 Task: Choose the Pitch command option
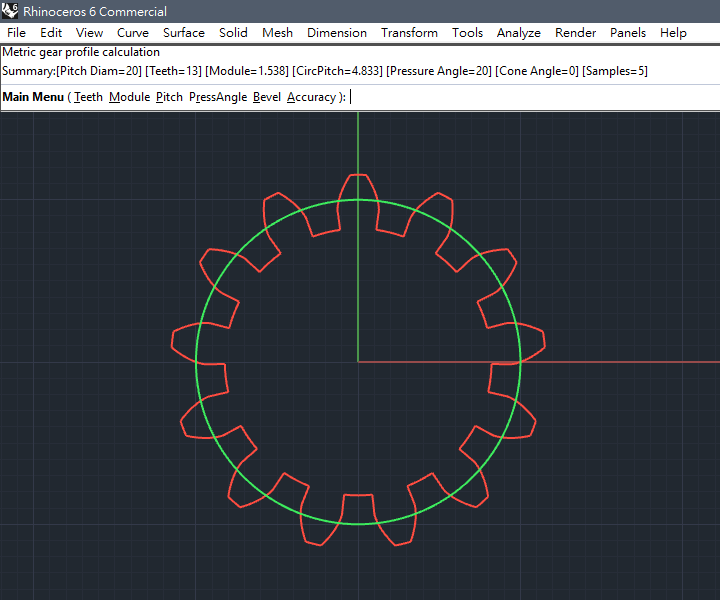[169, 97]
